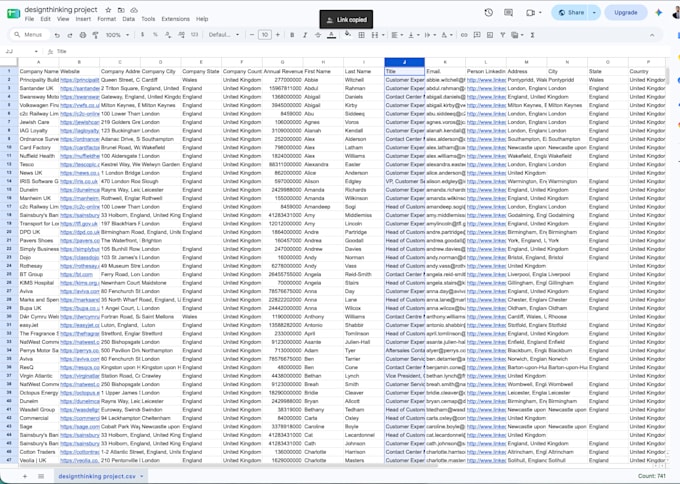680x484 pixels.
Task: Open the Principality website link in row 2
Action: coord(79,80)
